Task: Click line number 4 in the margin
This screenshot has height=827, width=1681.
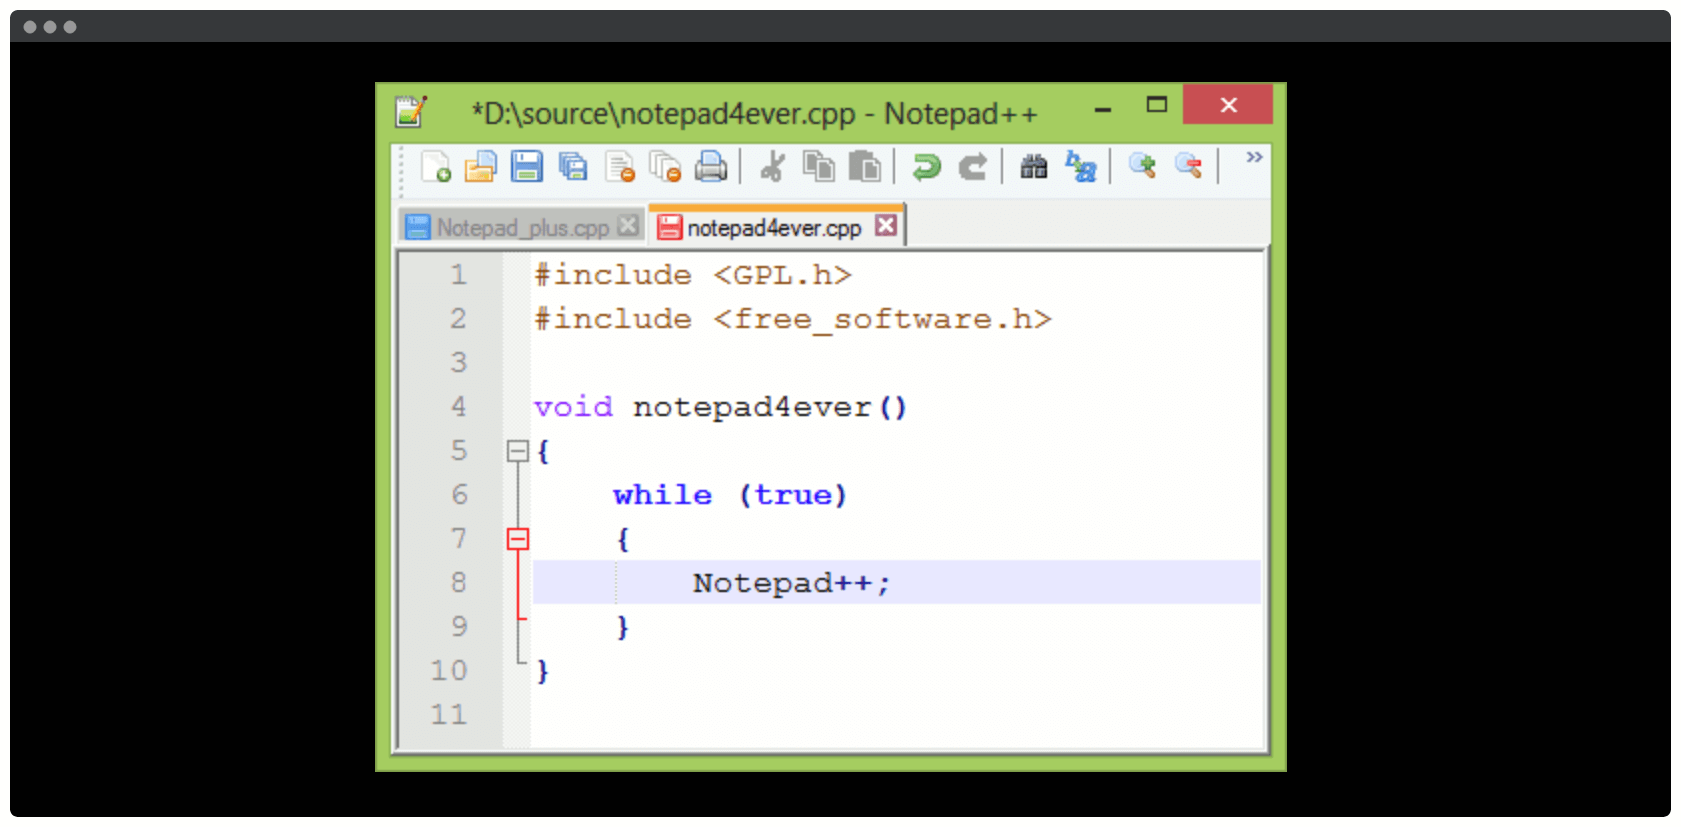Action: pyautogui.click(x=458, y=407)
